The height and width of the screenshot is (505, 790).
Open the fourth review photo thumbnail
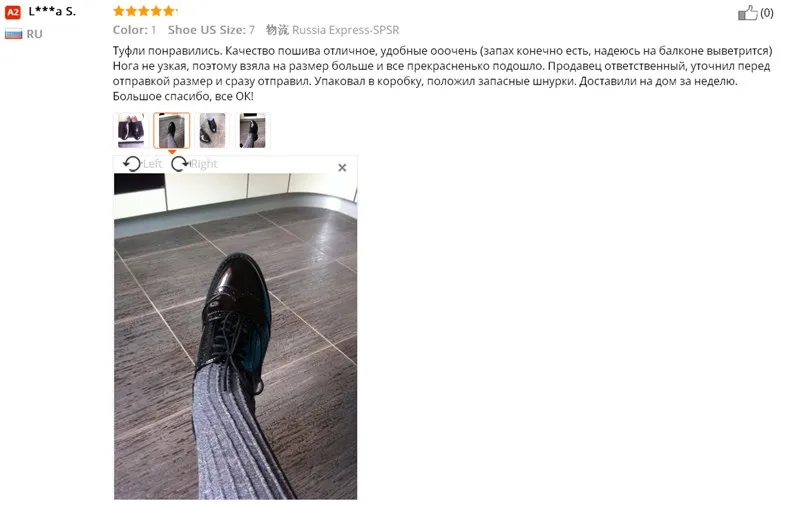tap(252, 131)
